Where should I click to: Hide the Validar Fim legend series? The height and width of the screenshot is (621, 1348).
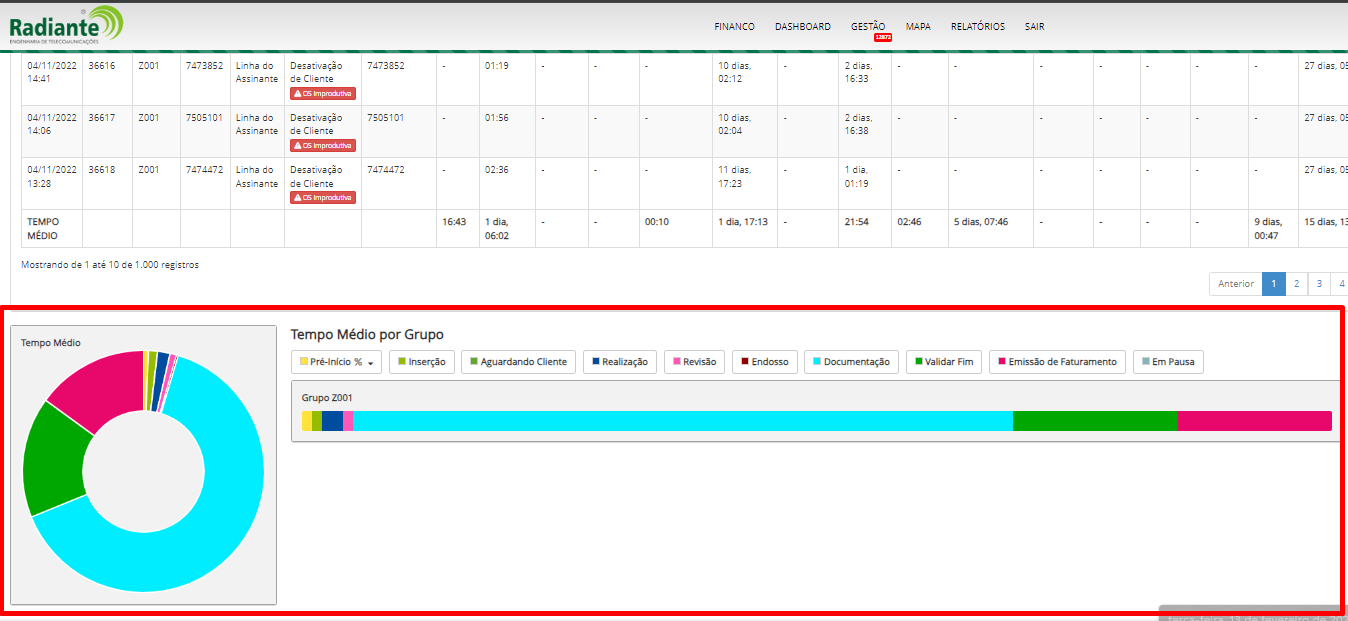coord(944,362)
